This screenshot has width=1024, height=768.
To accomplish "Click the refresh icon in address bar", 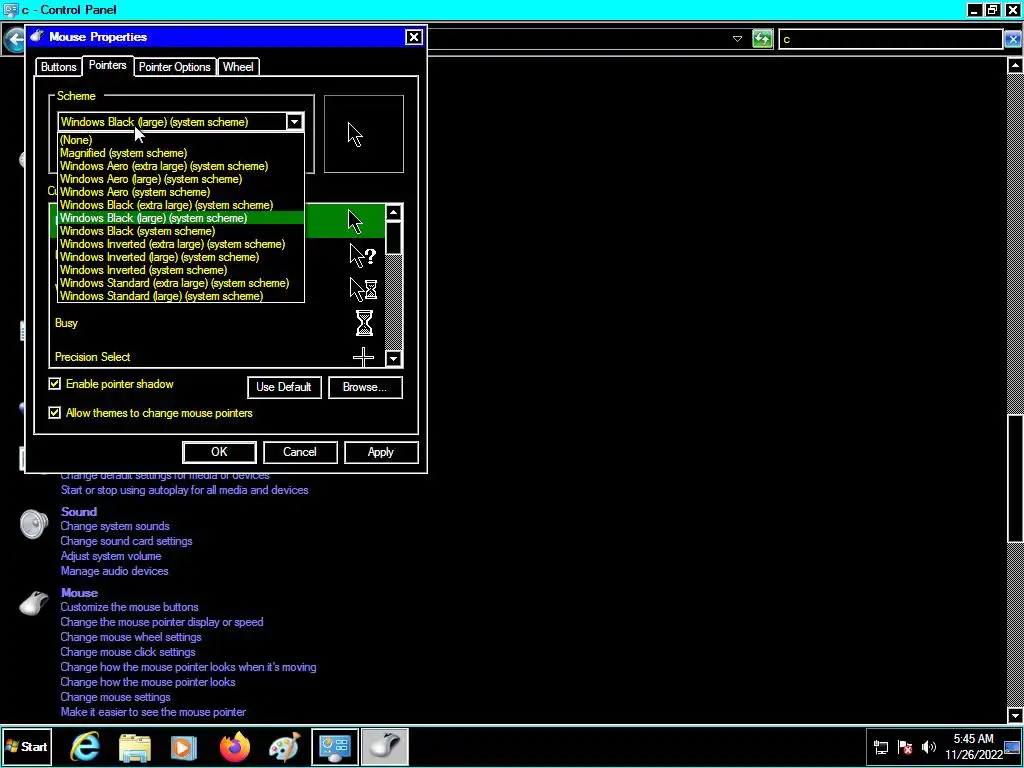I will (x=762, y=39).
